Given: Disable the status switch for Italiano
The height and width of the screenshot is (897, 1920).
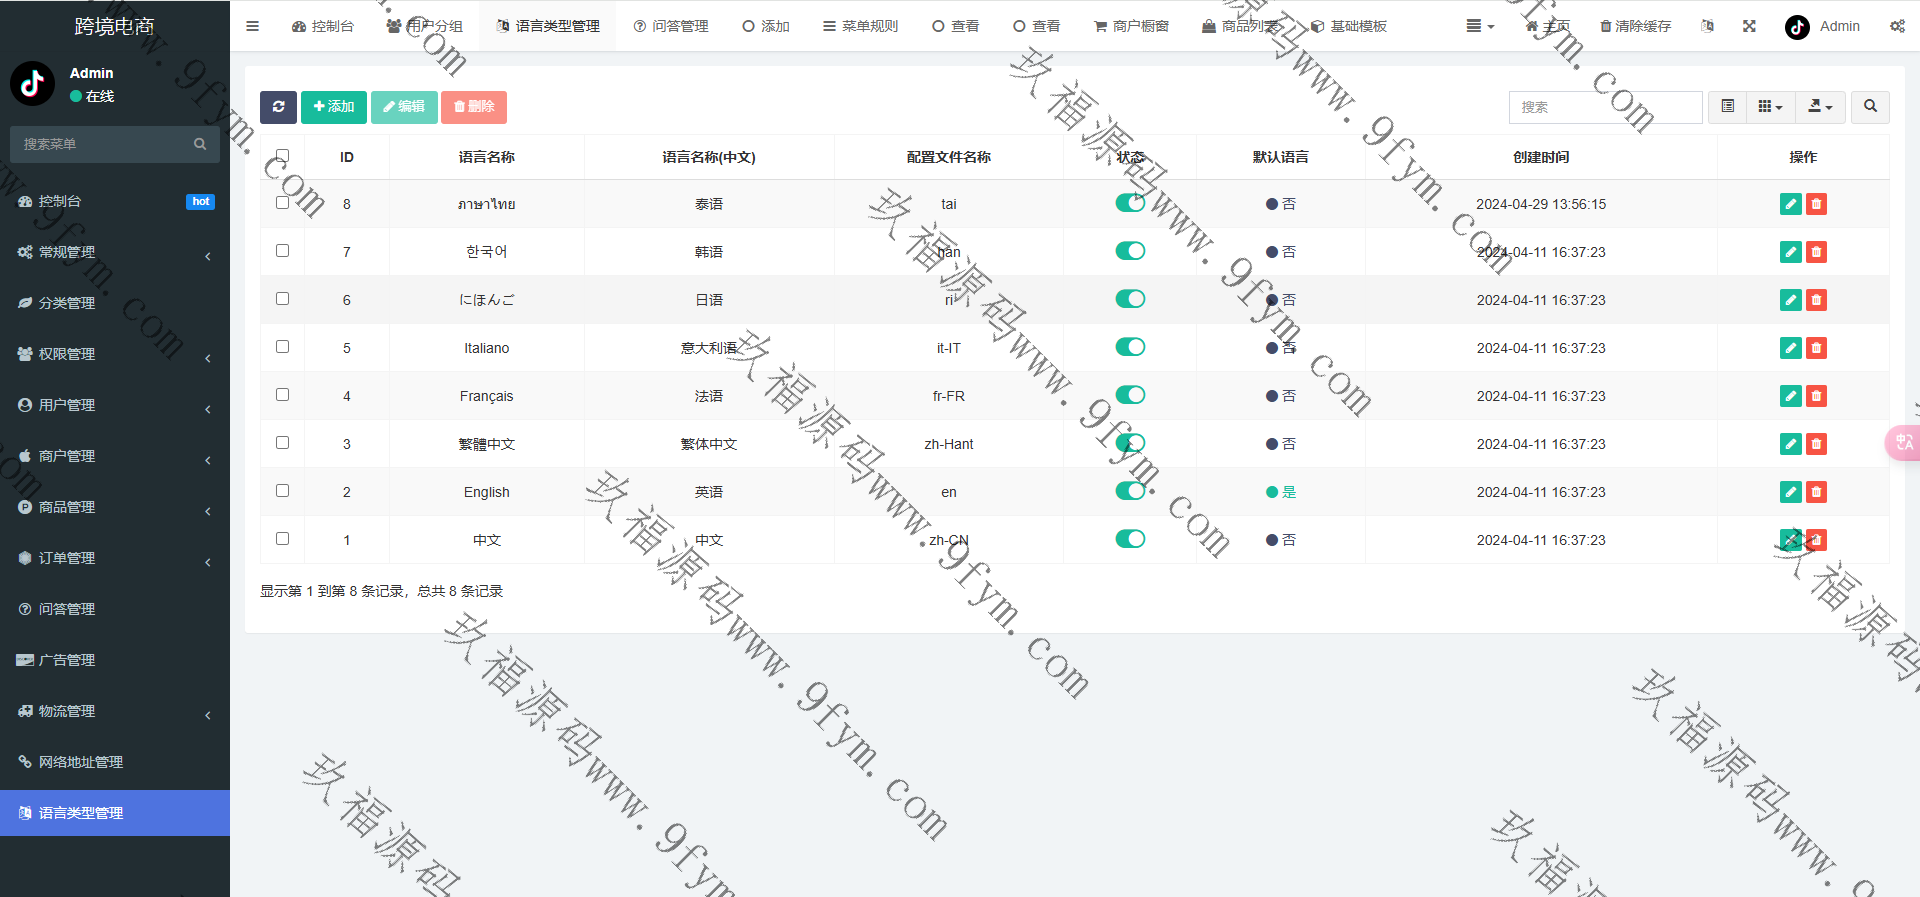Looking at the screenshot, I should pyautogui.click(x=1130, y=347).
